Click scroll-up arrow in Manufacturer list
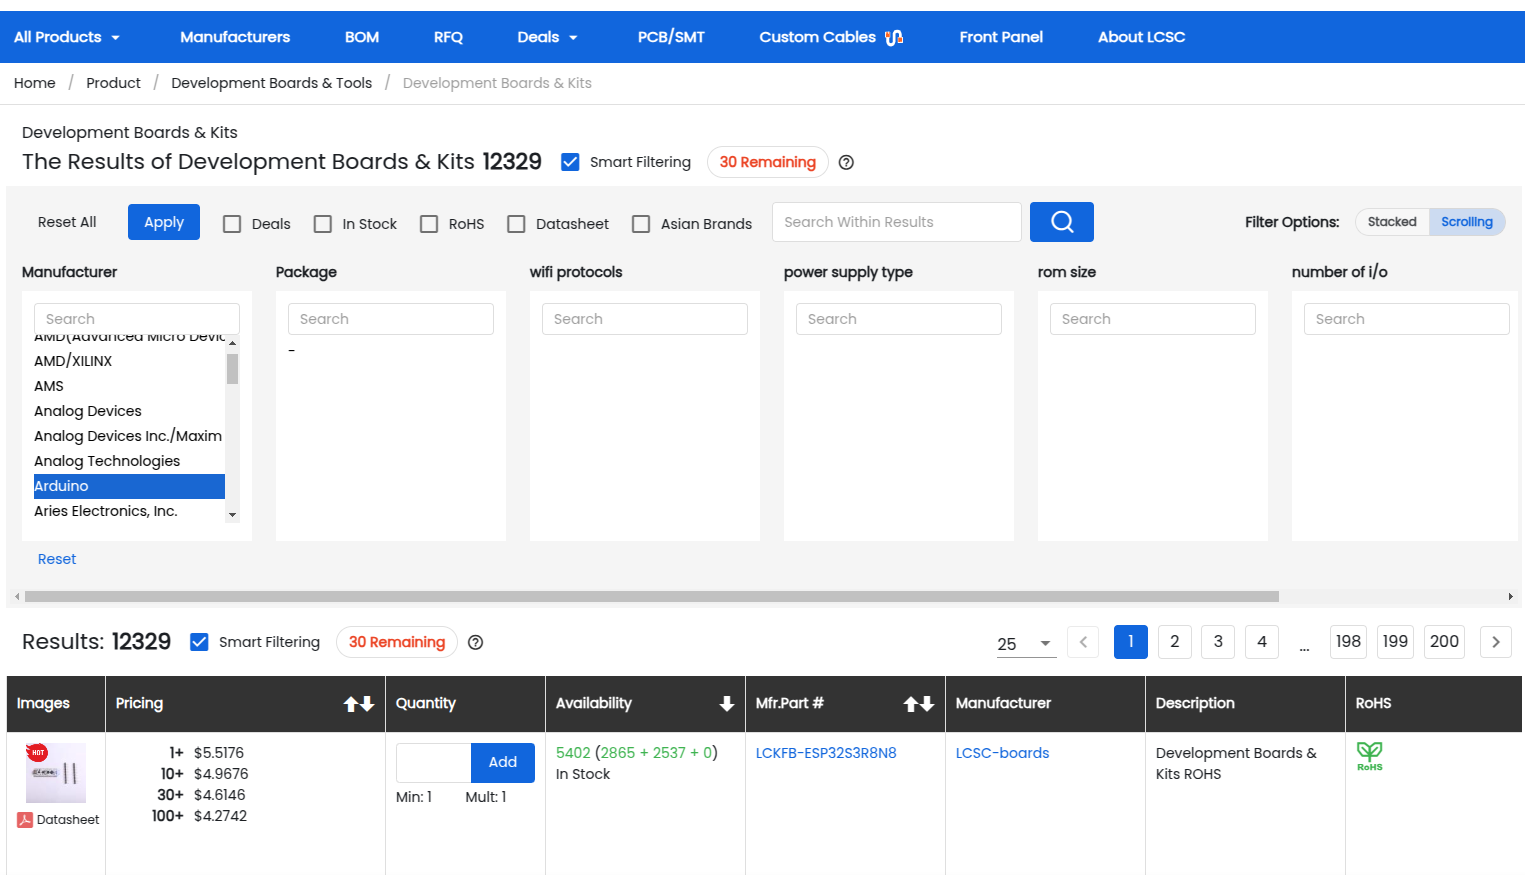 tap(232, 343)
